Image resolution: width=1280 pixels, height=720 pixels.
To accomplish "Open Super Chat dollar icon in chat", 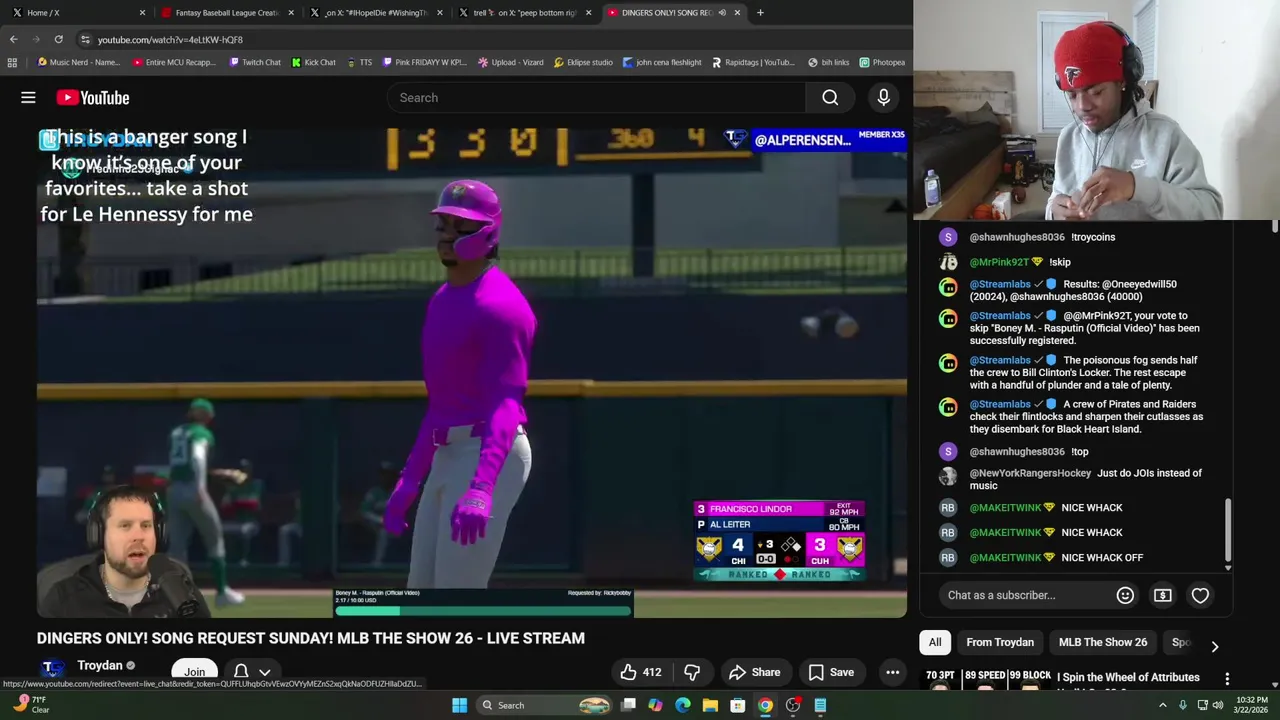I will (x=1162, y=595).
